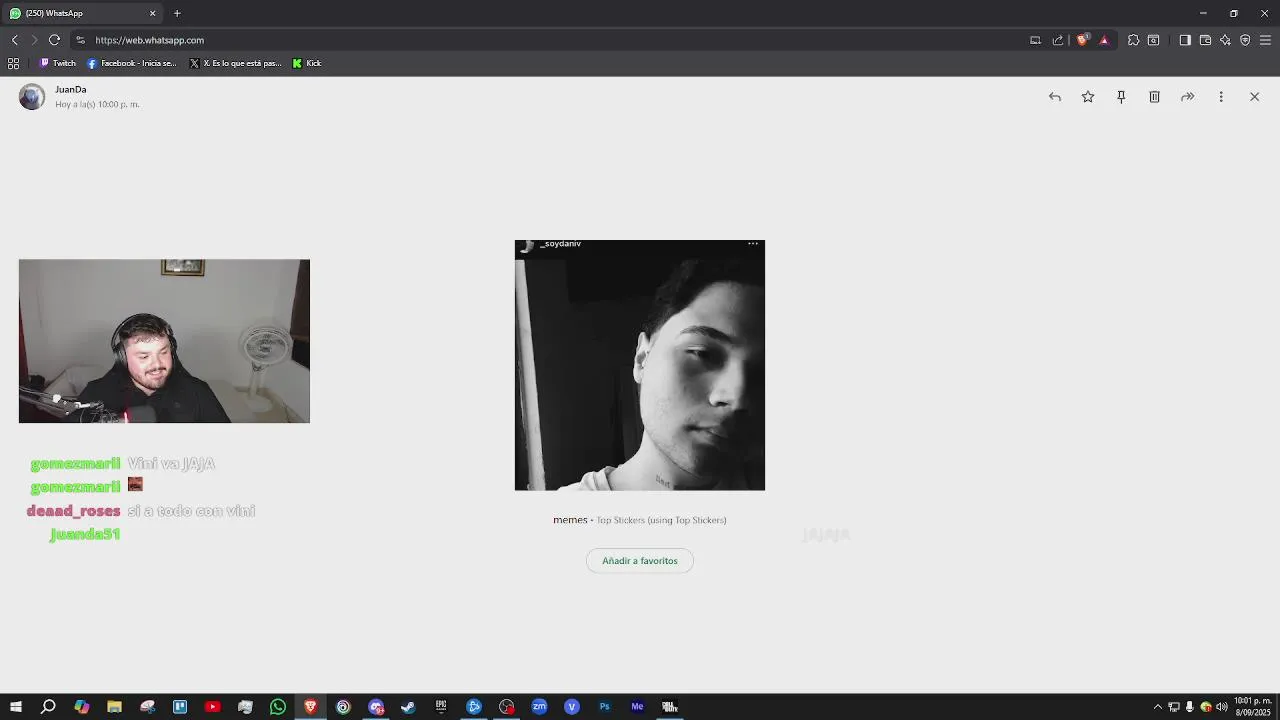
Task: Click the JuanDa sender name
Action: point(71,89)
